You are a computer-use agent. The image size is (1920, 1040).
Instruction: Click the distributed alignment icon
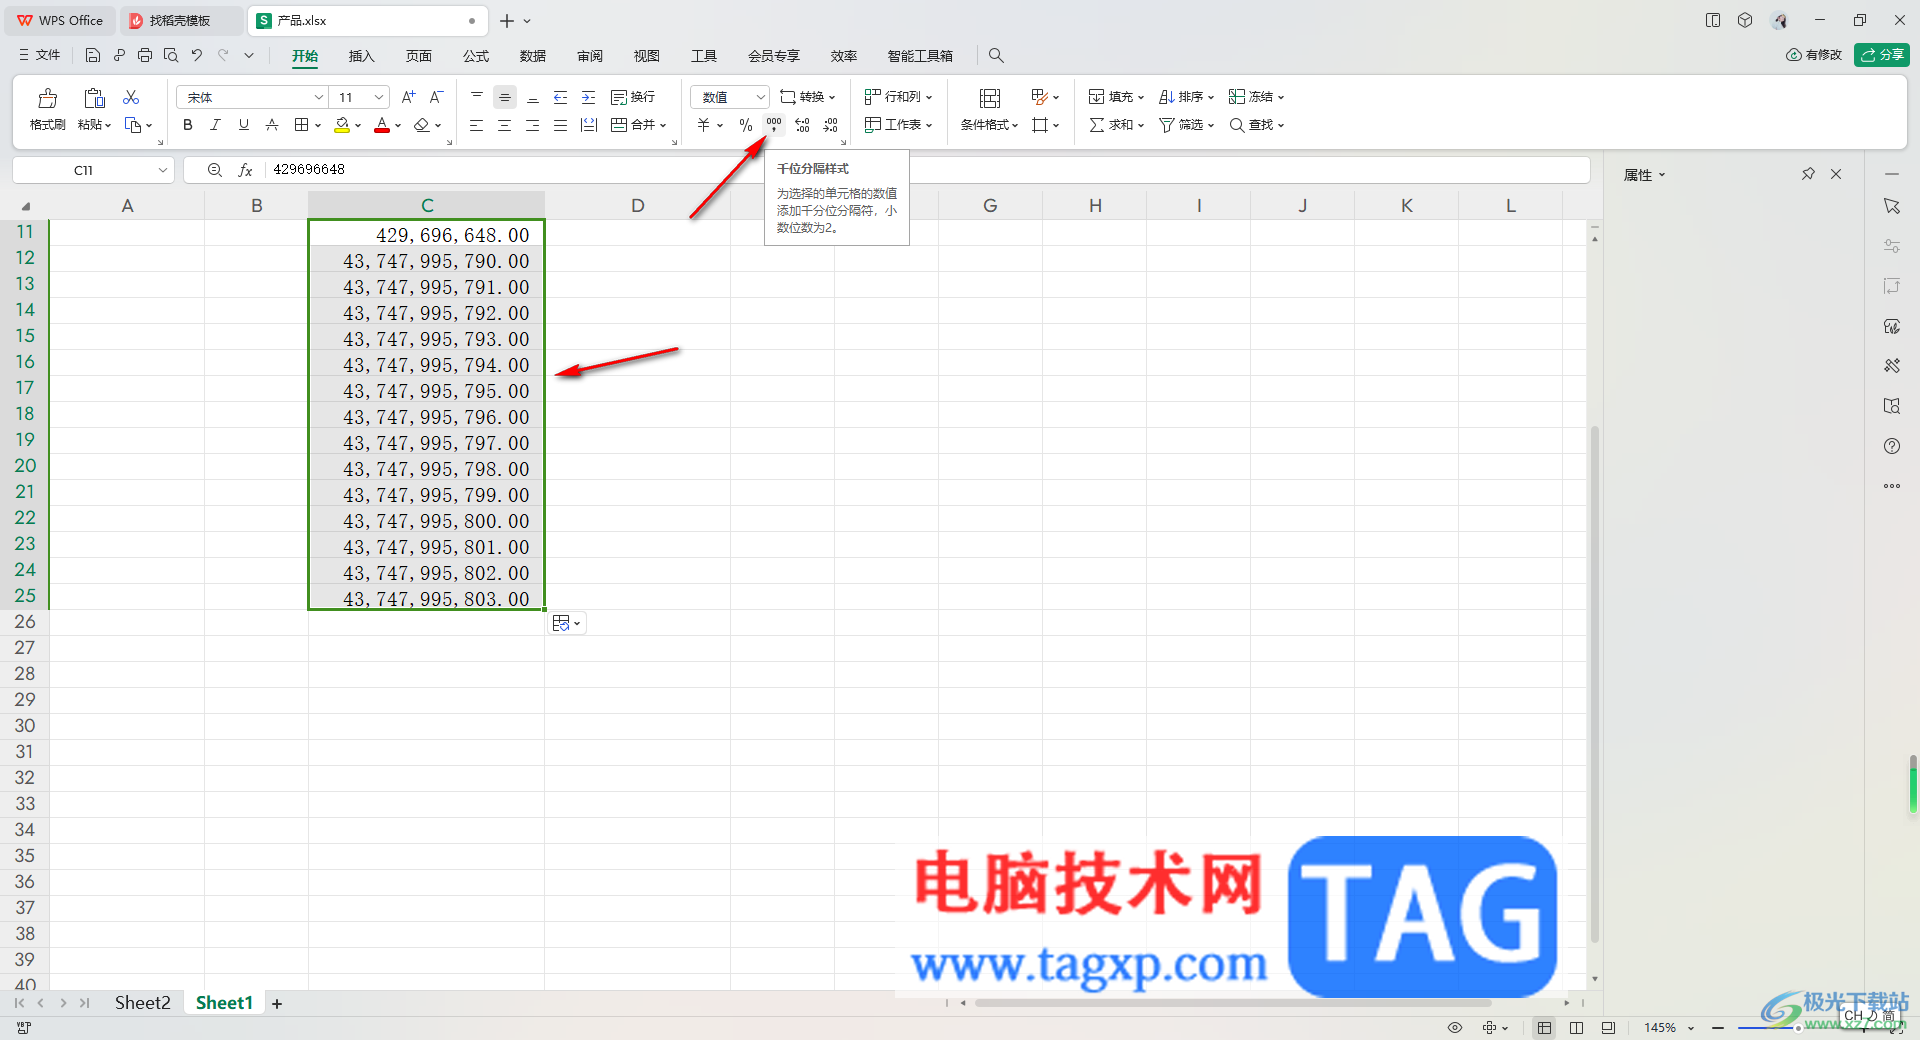click(589, 125)
